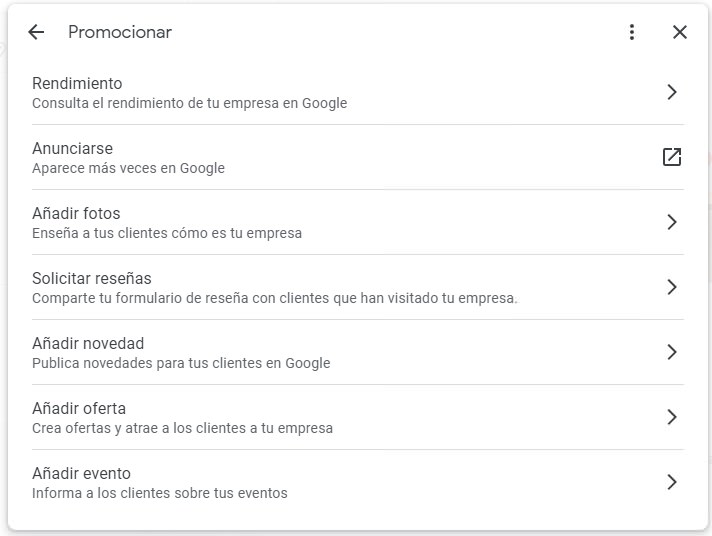Expand the Rendimiento chevron arrow

(672, 92)
